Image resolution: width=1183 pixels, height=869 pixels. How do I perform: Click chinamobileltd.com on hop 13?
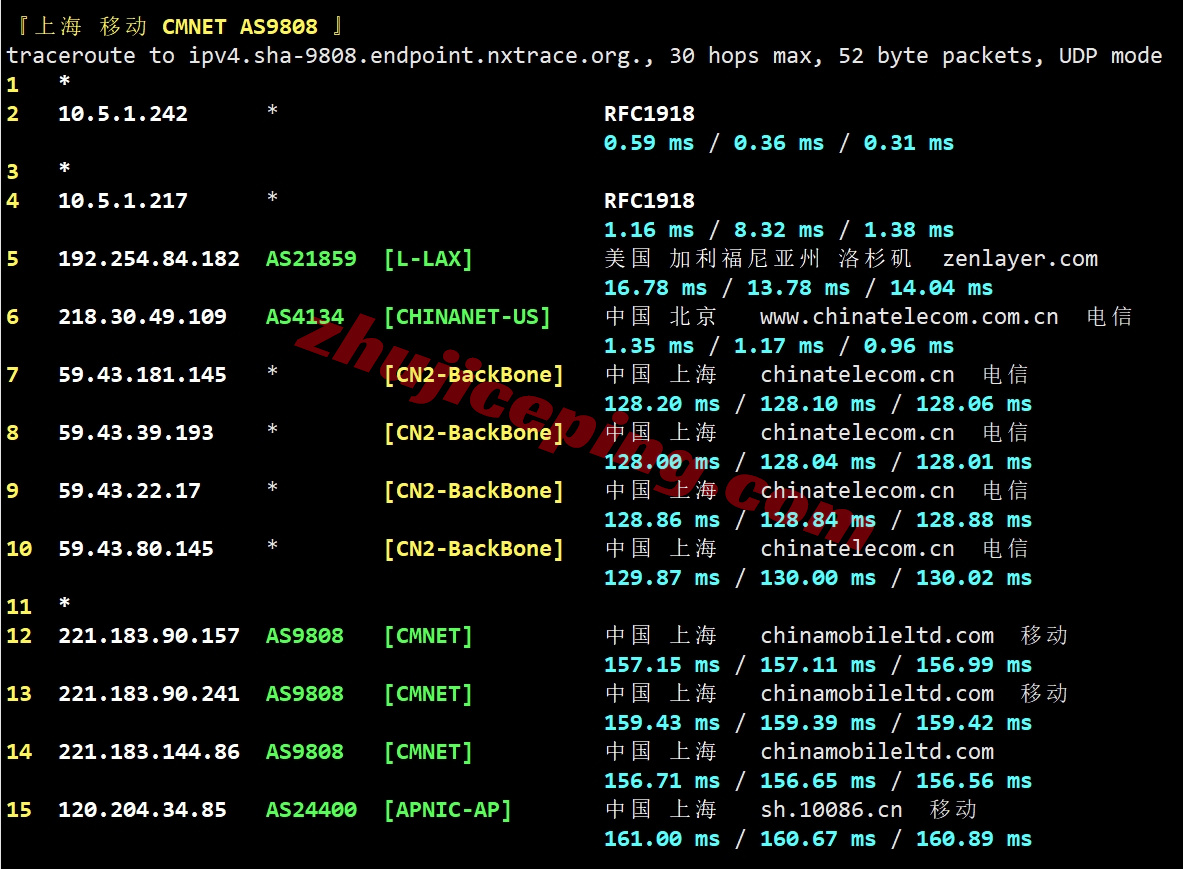coord(877,694)
